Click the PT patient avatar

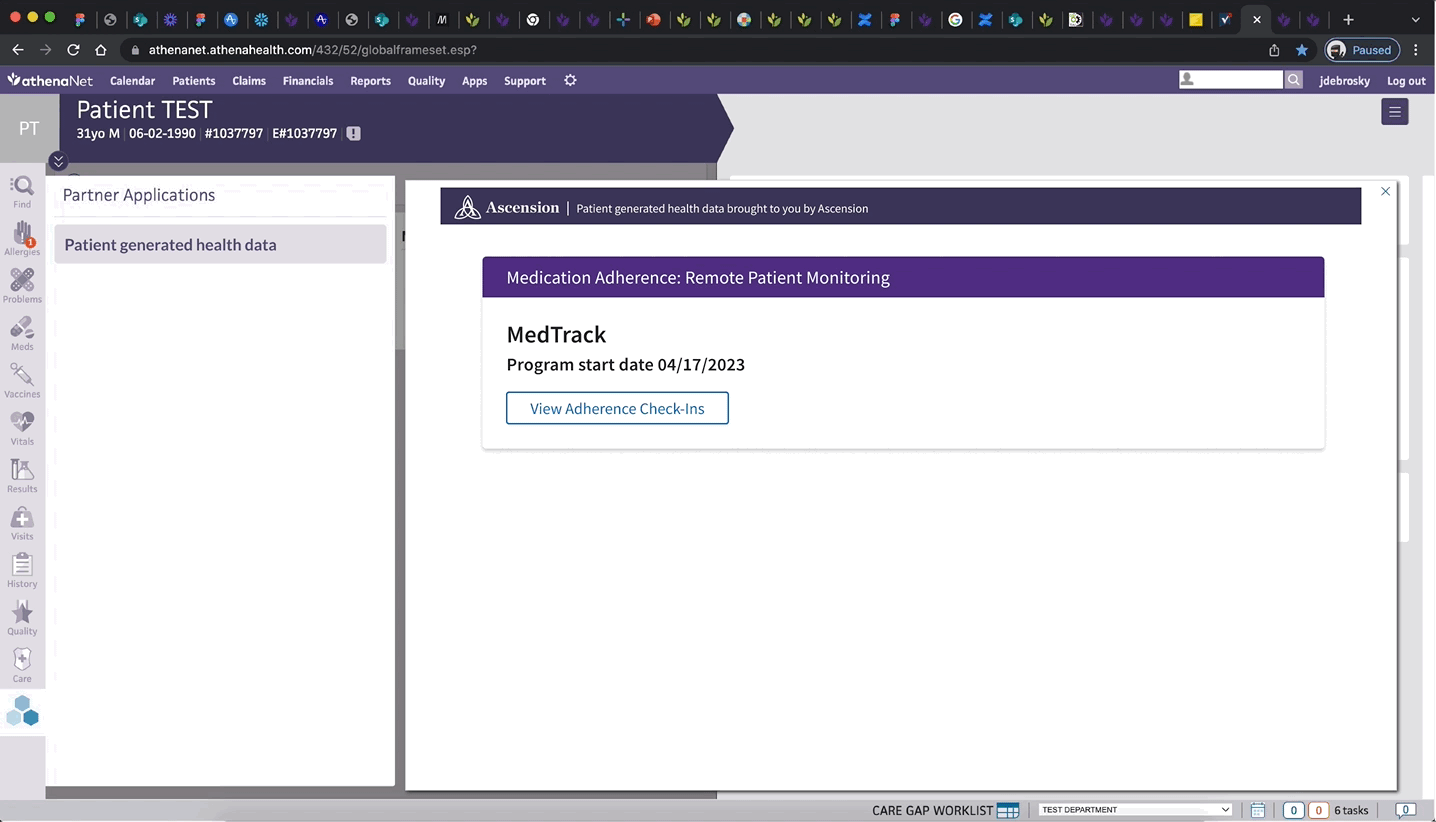point(29,128)
